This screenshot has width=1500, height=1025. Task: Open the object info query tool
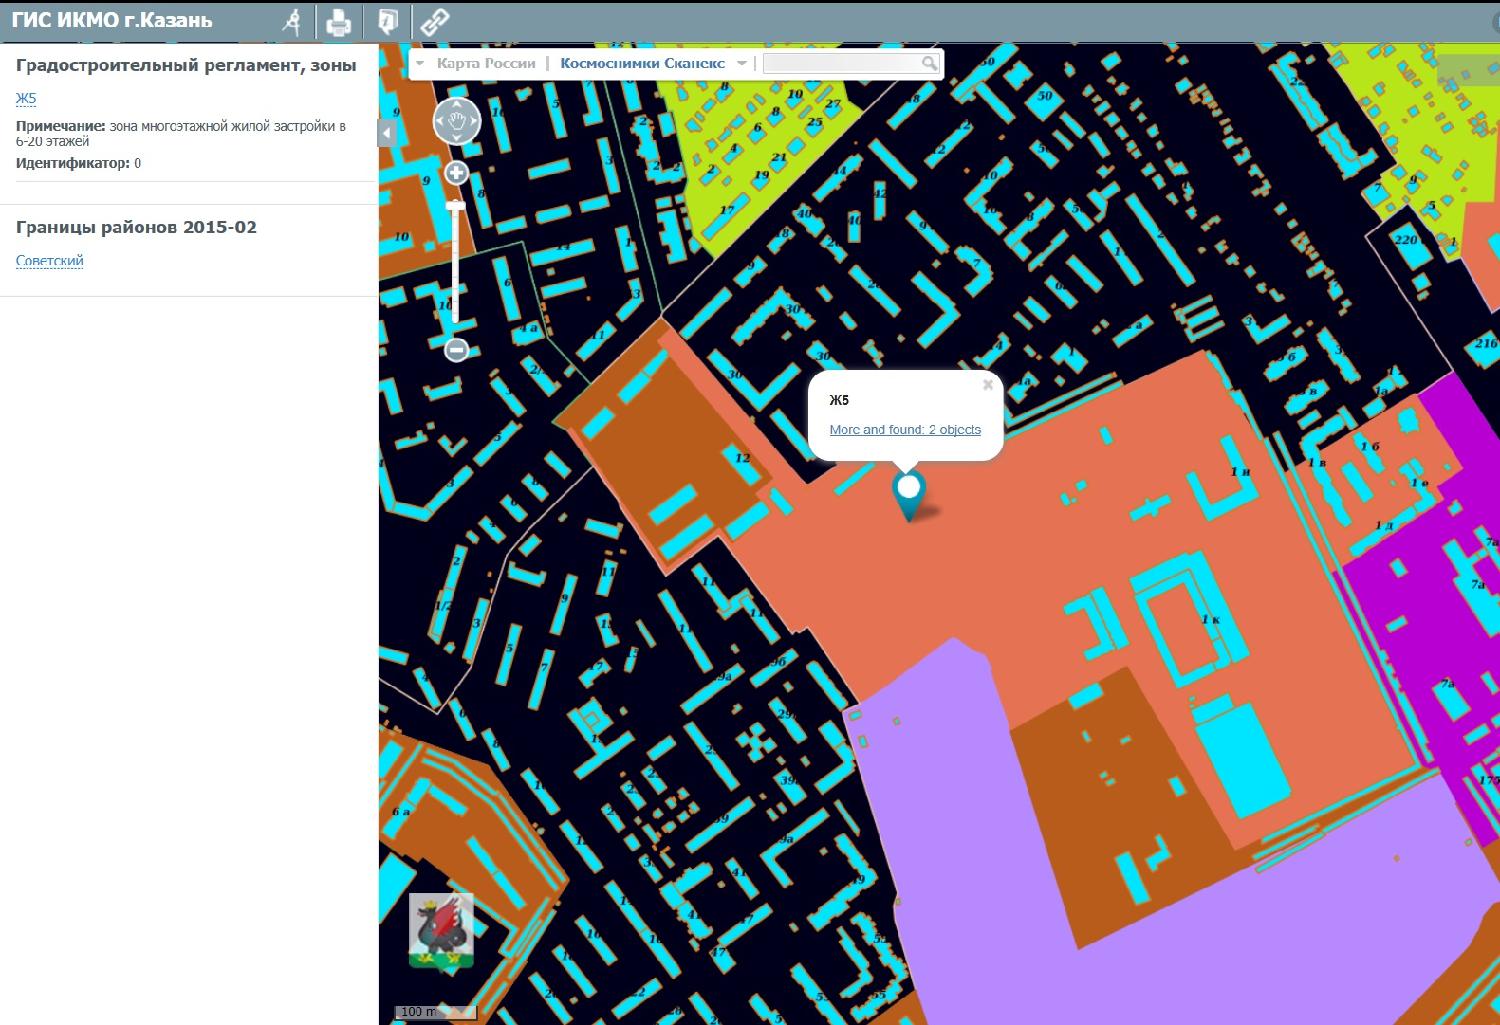pos(388,21)
